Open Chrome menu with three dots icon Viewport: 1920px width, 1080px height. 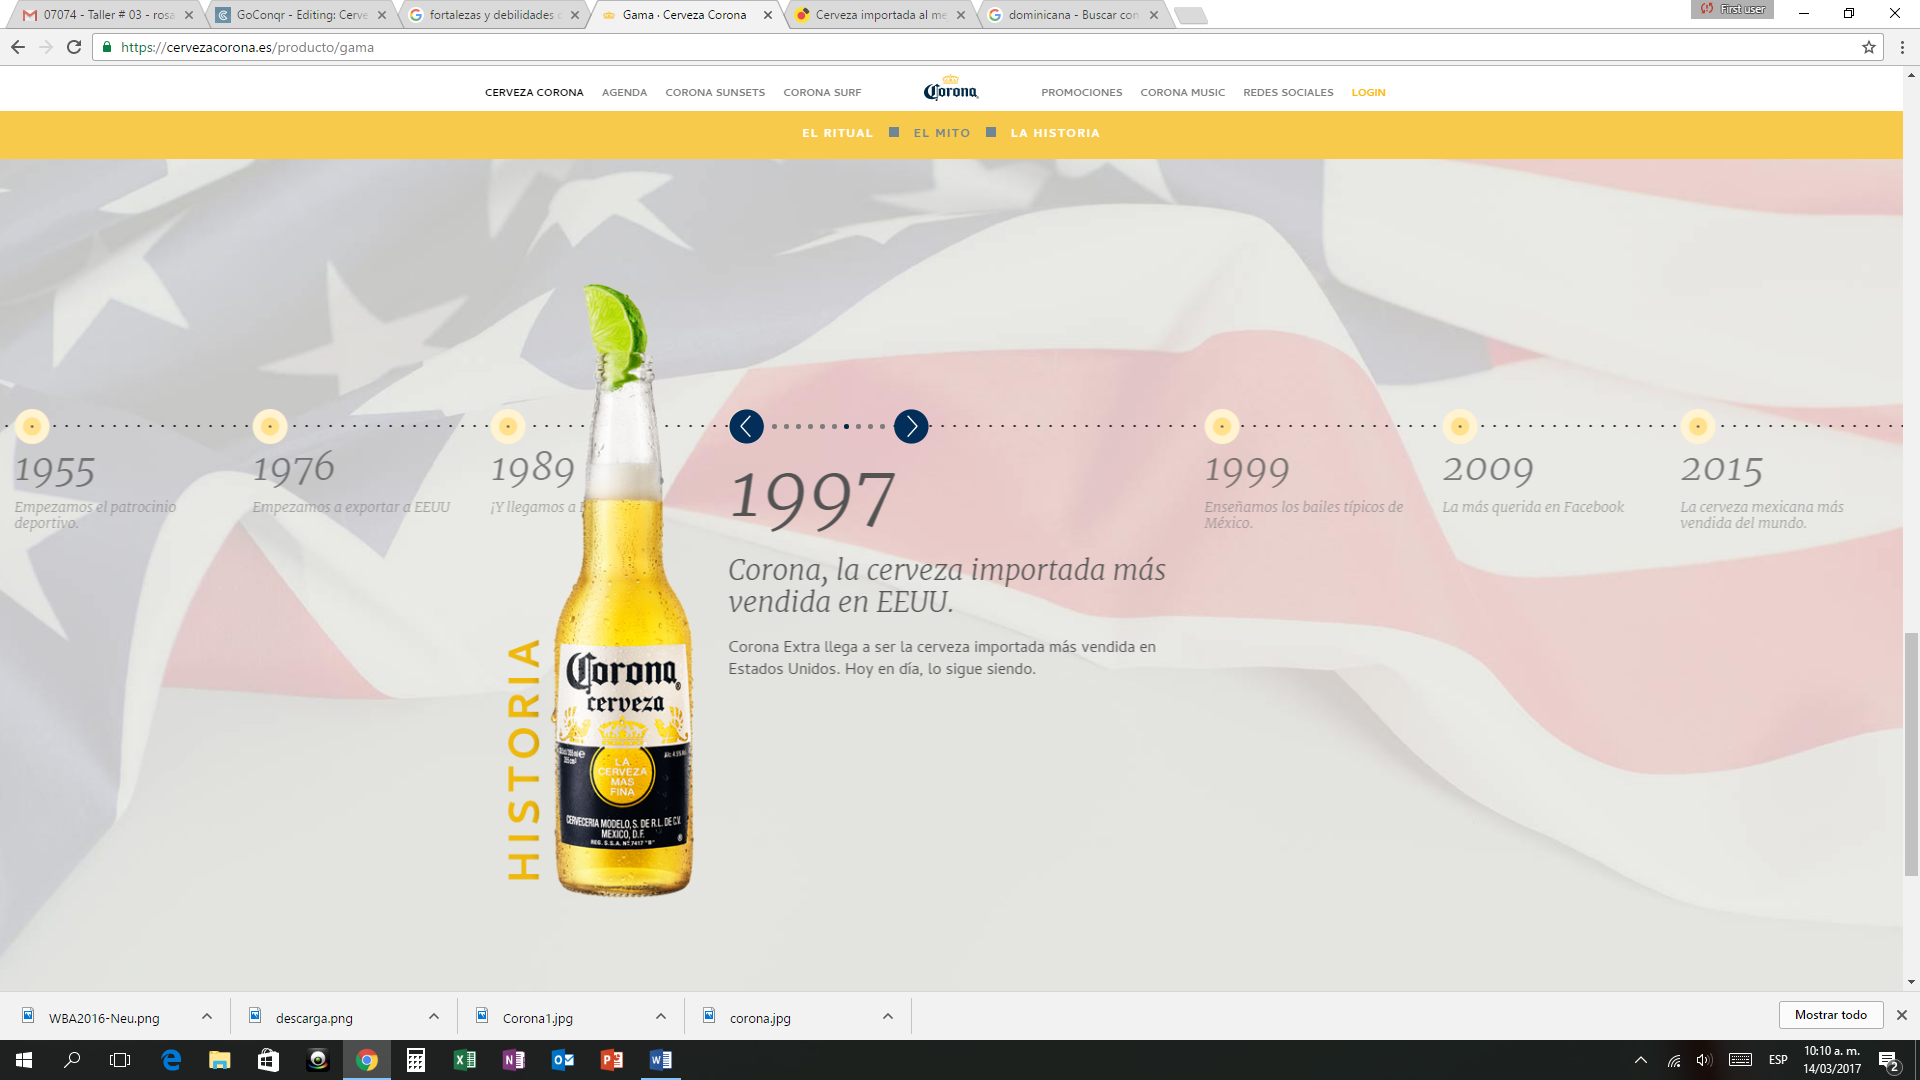click(1902, 47)
